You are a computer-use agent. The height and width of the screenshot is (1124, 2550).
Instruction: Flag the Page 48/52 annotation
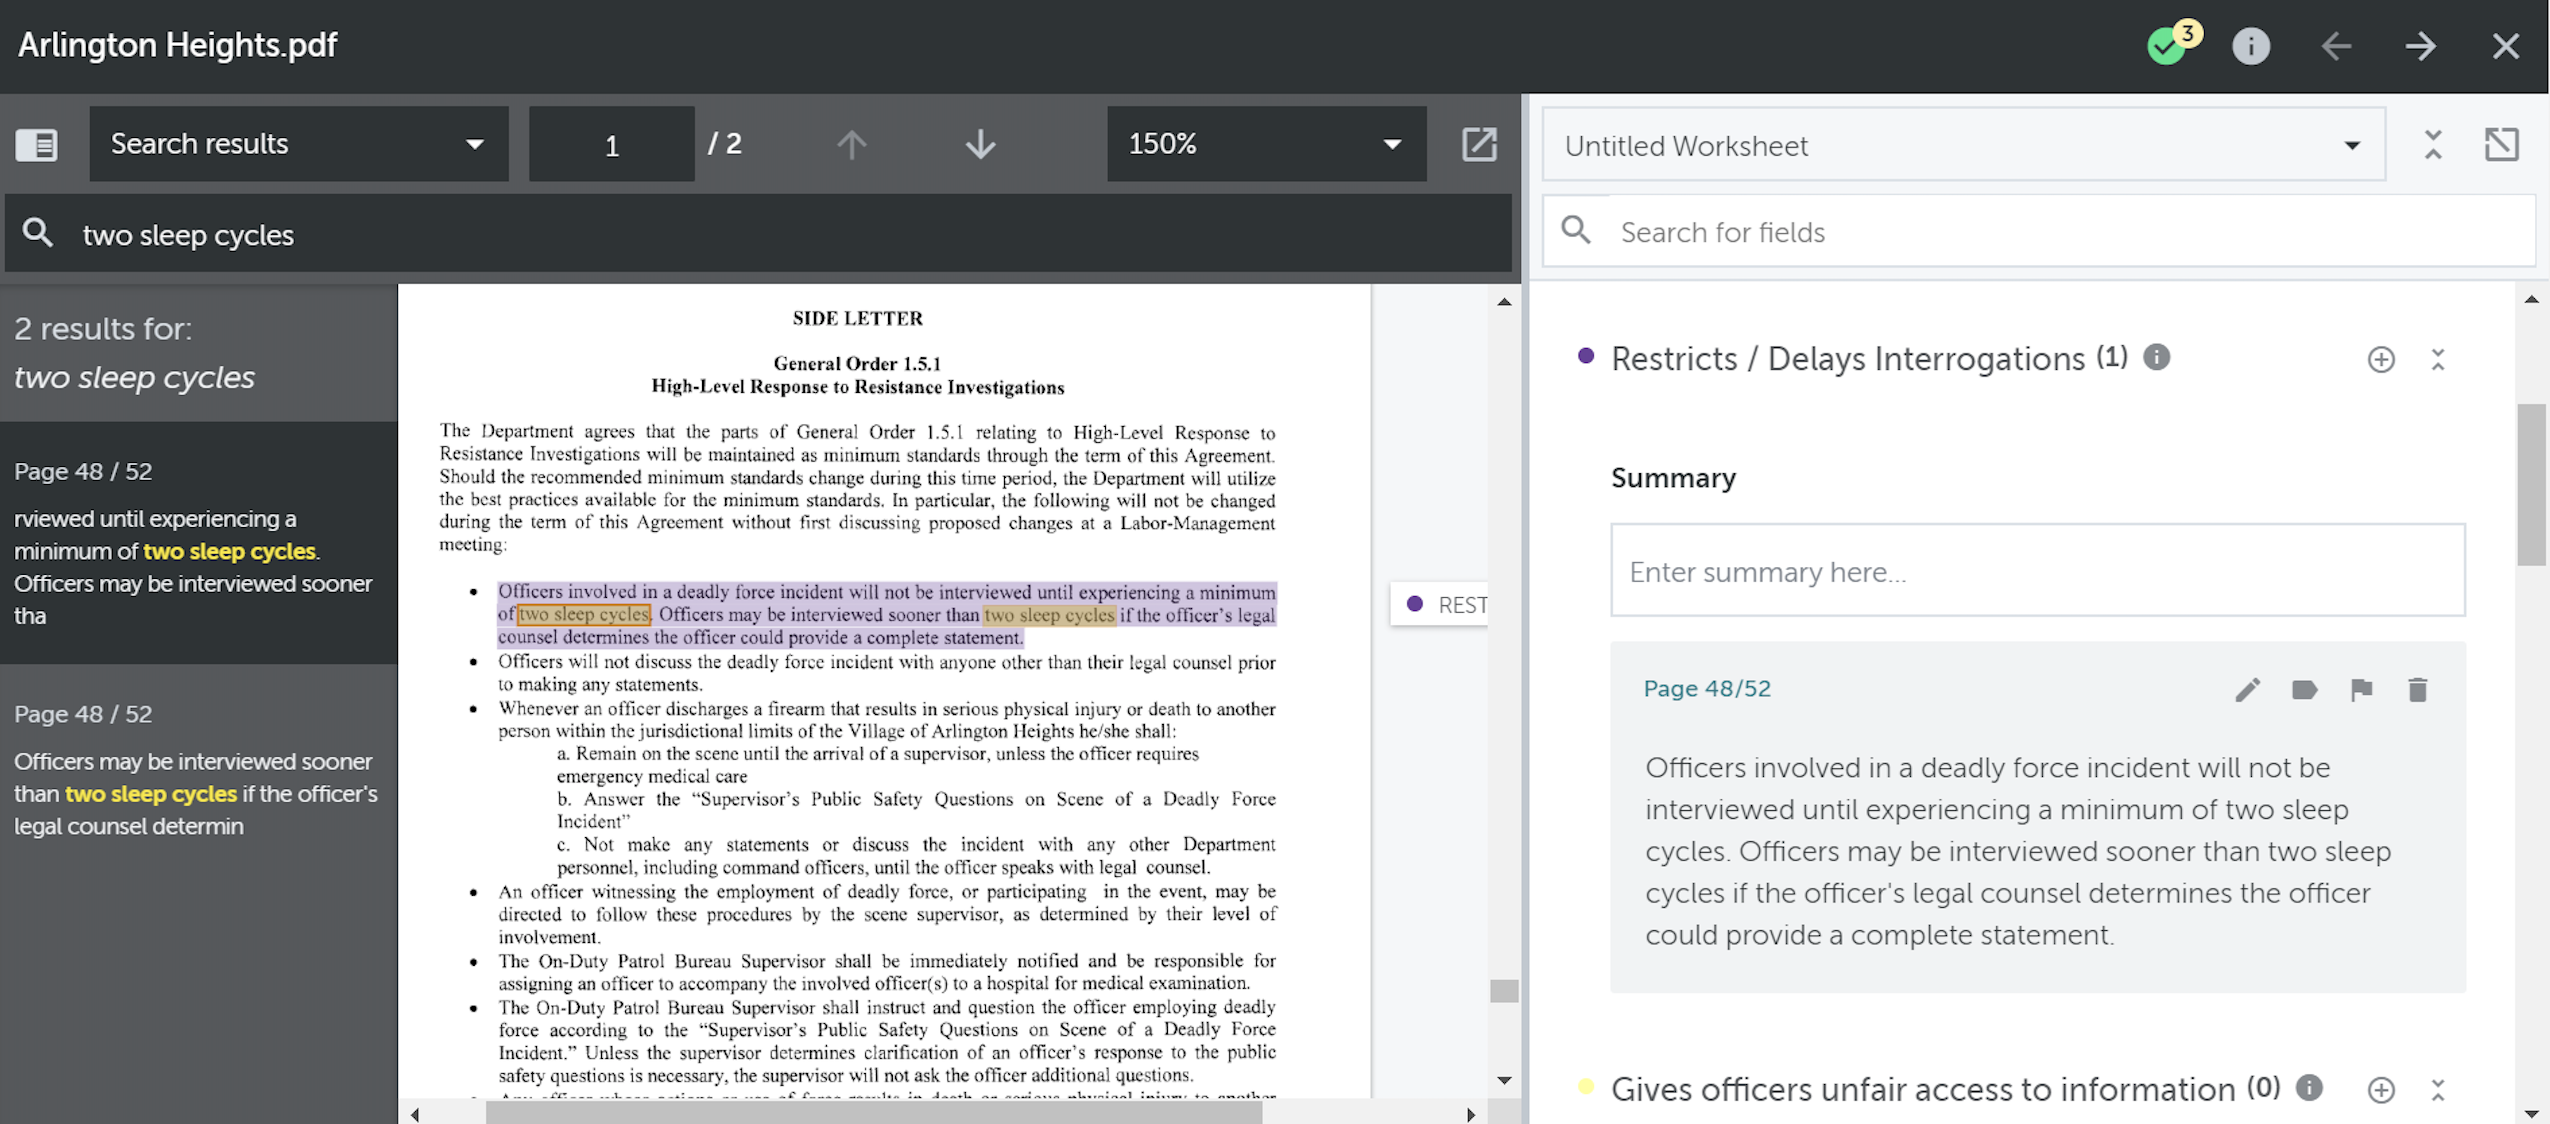tap(2361, 690)
